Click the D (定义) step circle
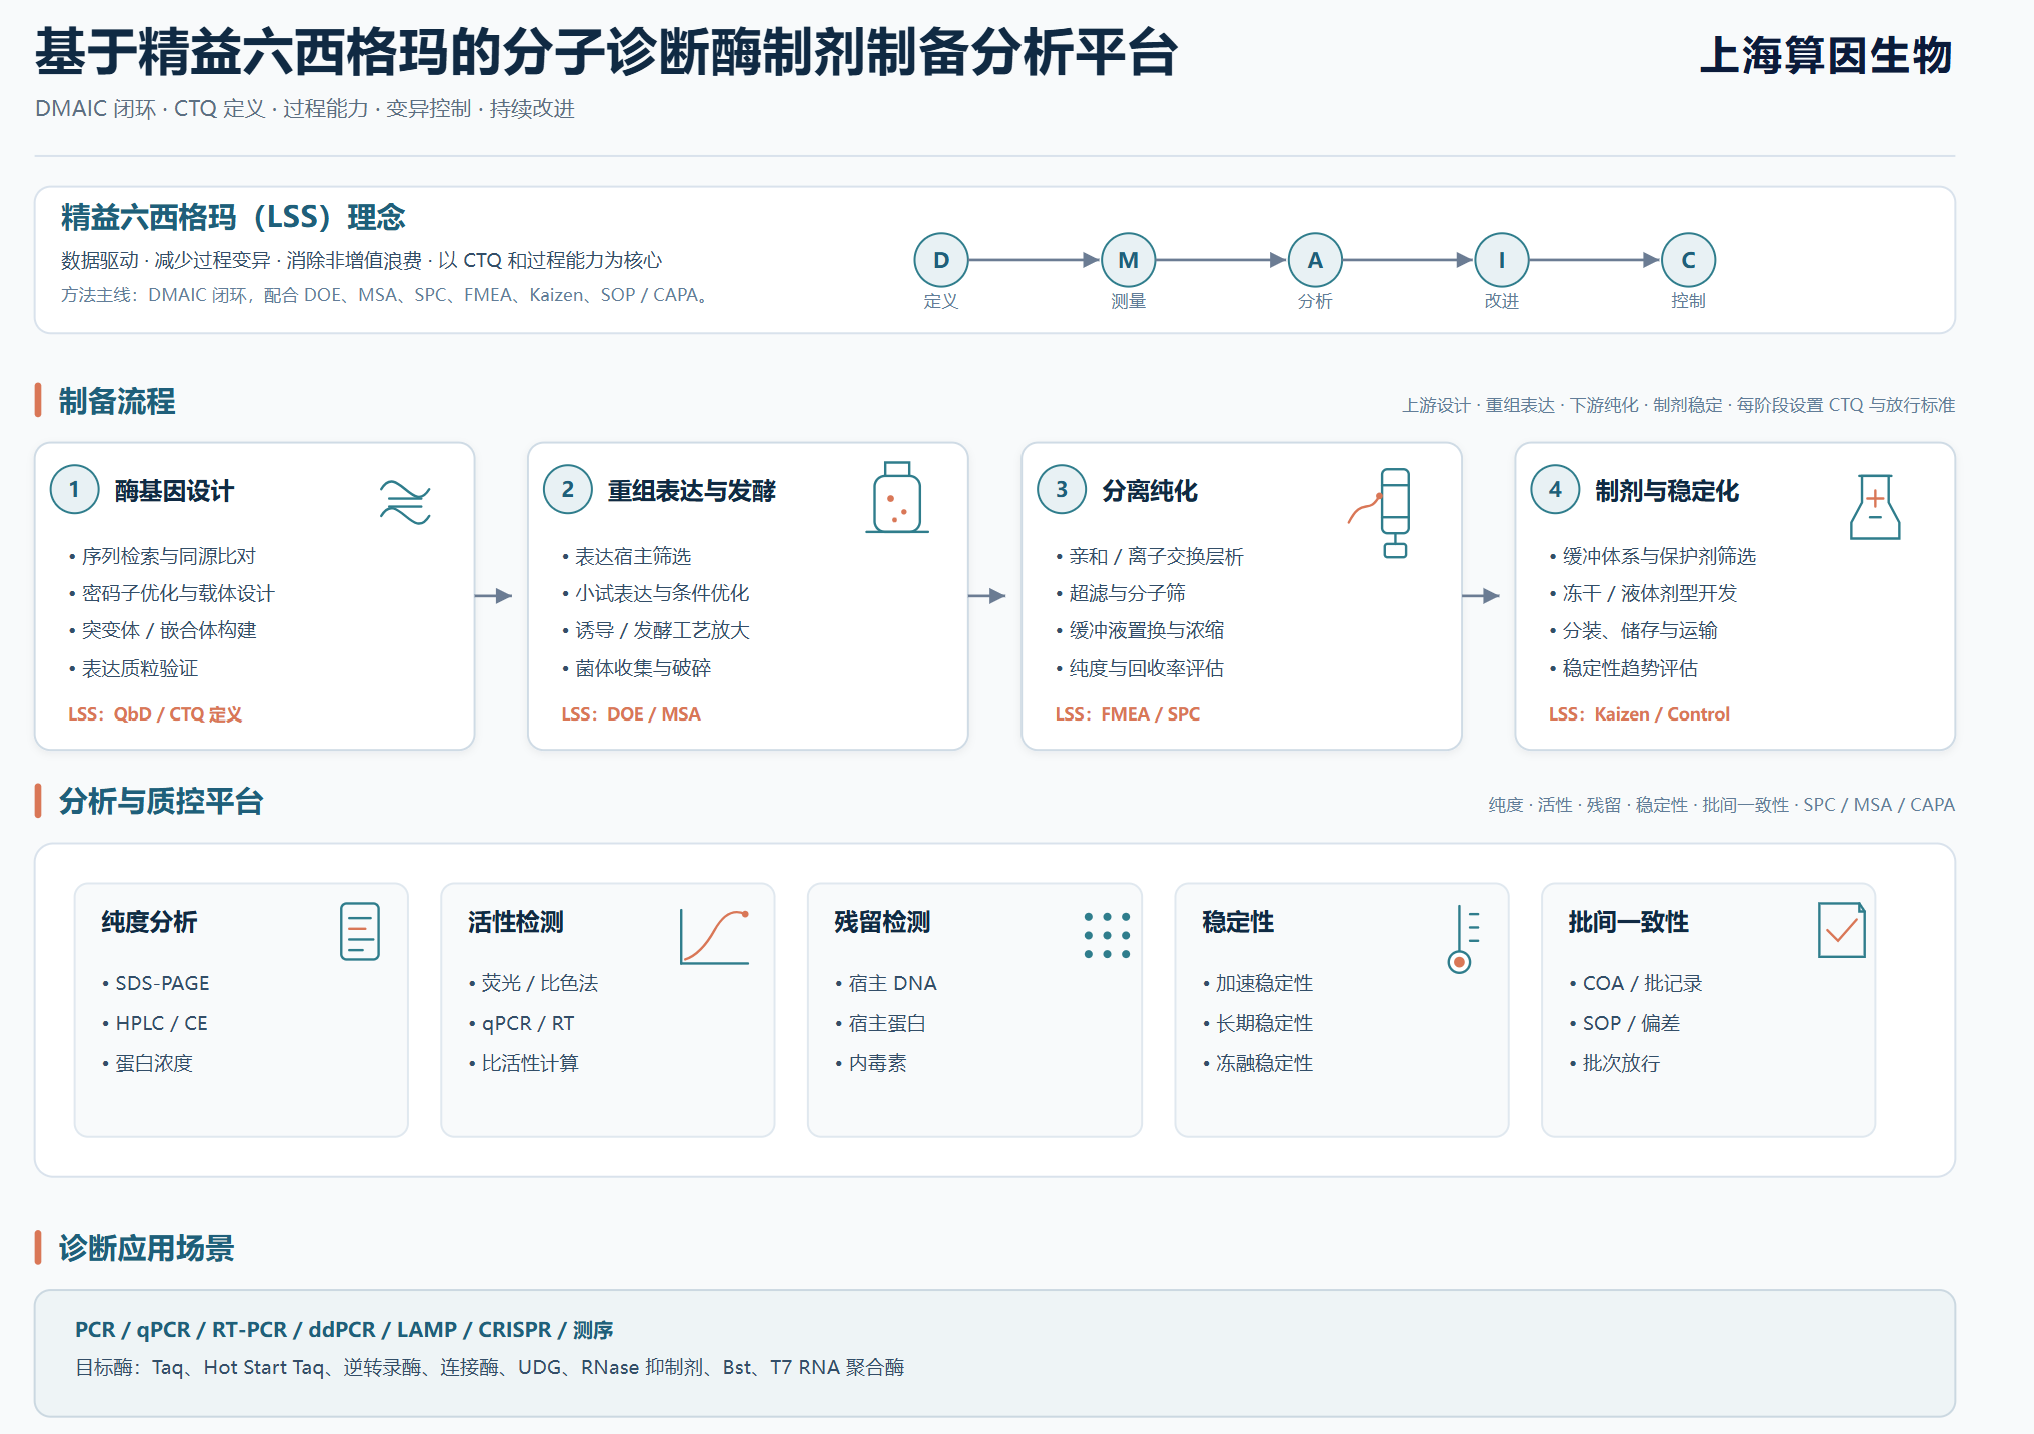 click(940, 260)
